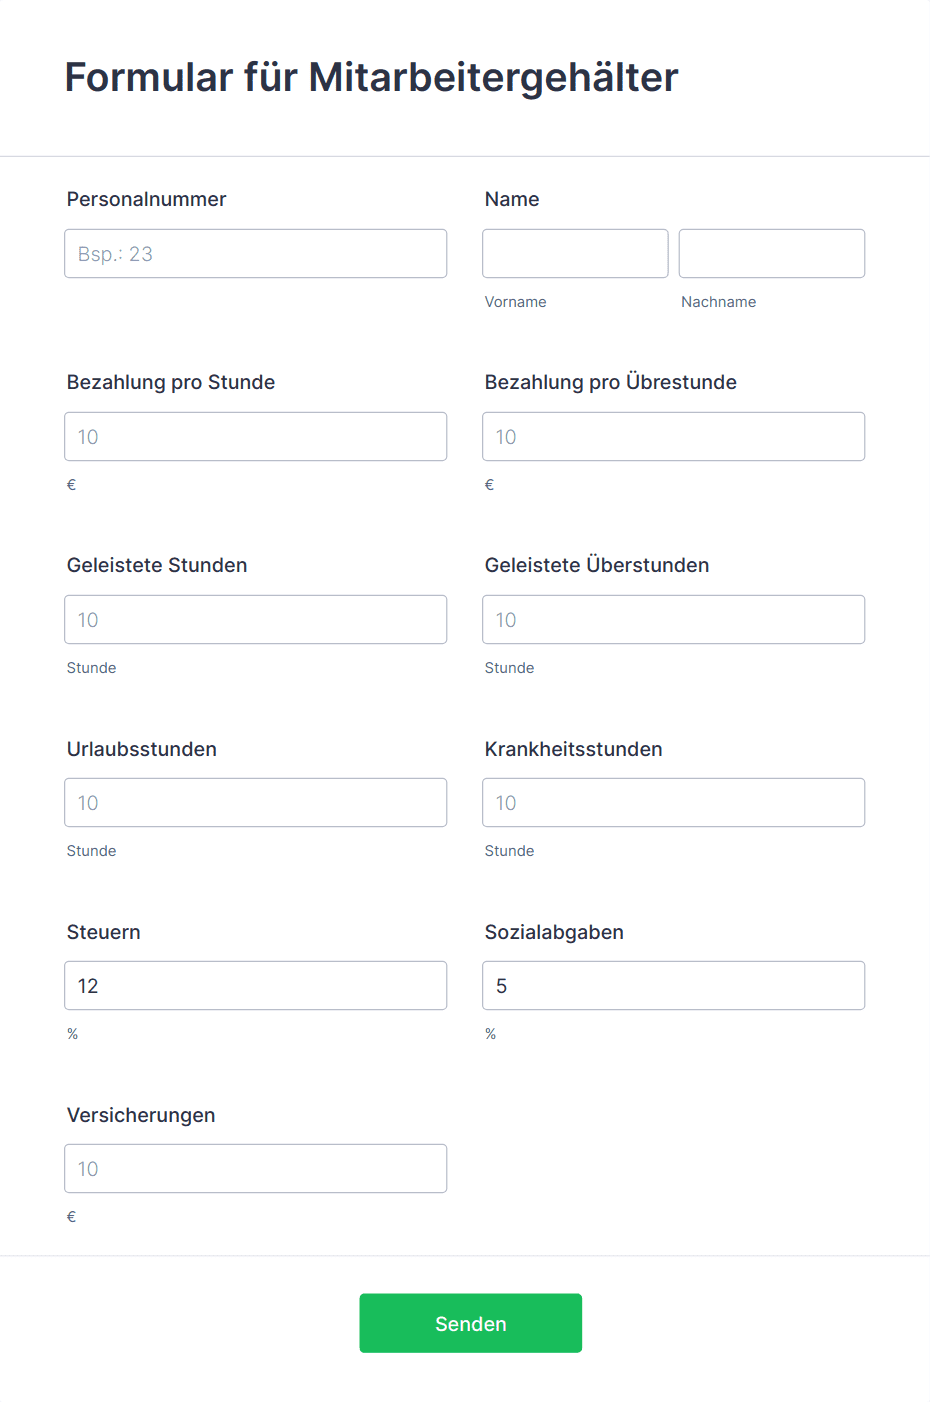This screenshot has height=1402, width=930.
Task: Select the Steuern field containing 12
Action: pyautogui.click(x=255, y=986)
